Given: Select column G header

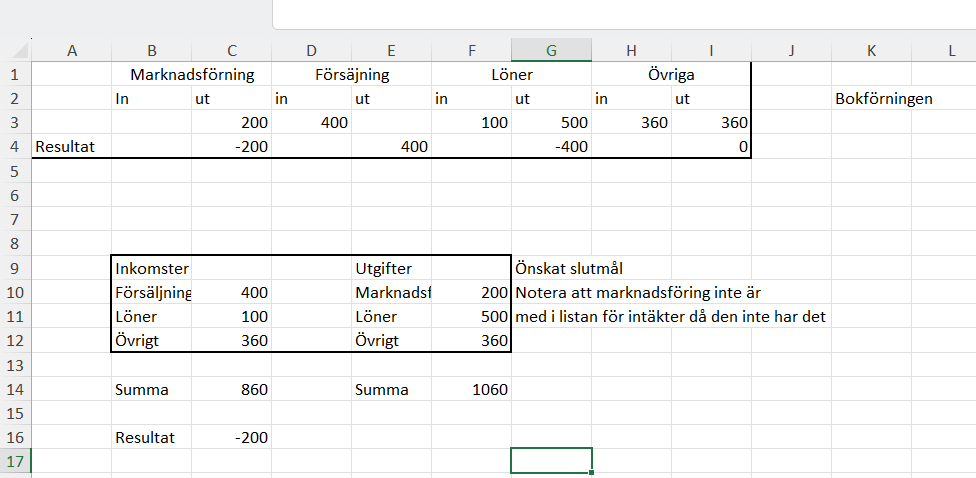Looking at the screenshot, I should pos(551,51).
